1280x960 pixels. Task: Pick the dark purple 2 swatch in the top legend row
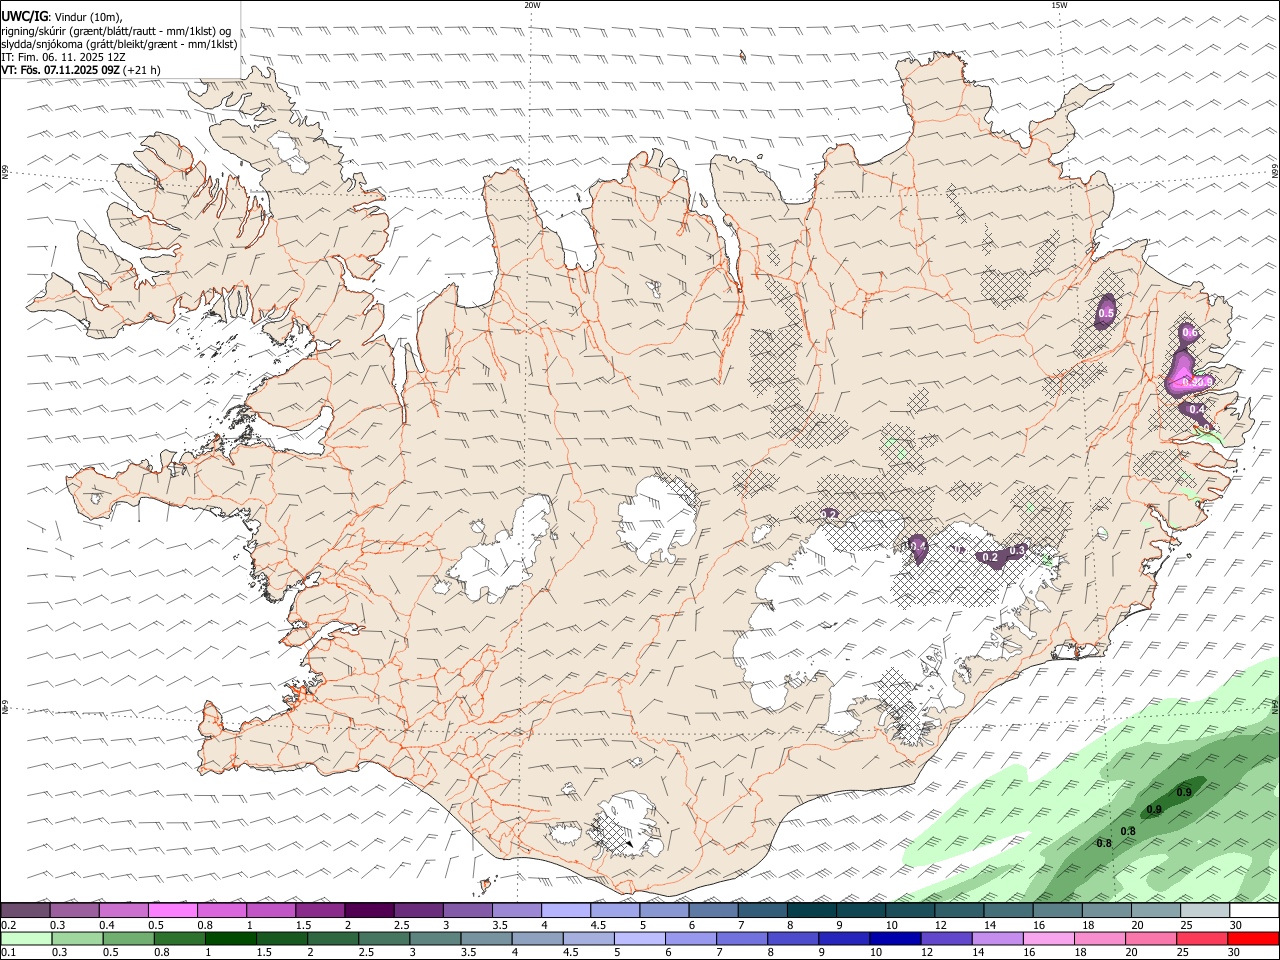[x=369, y=911]
